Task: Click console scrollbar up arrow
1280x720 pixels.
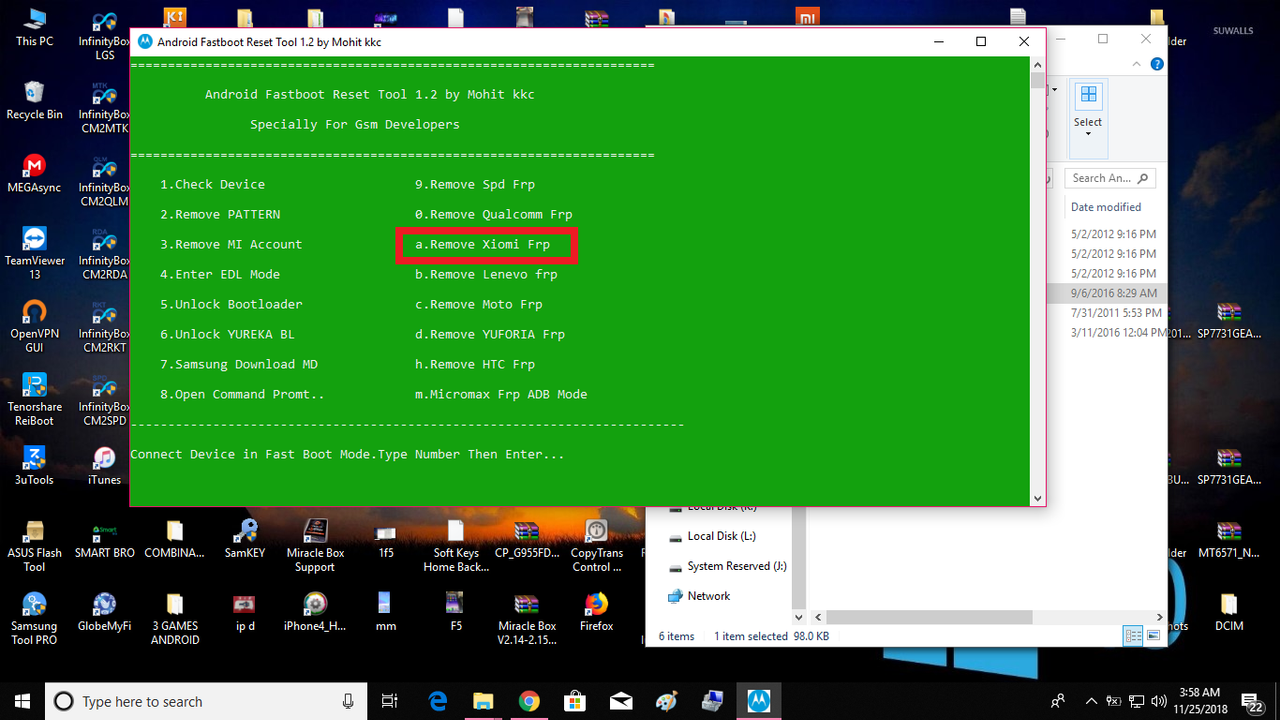Action: [x=1037, y=65]
